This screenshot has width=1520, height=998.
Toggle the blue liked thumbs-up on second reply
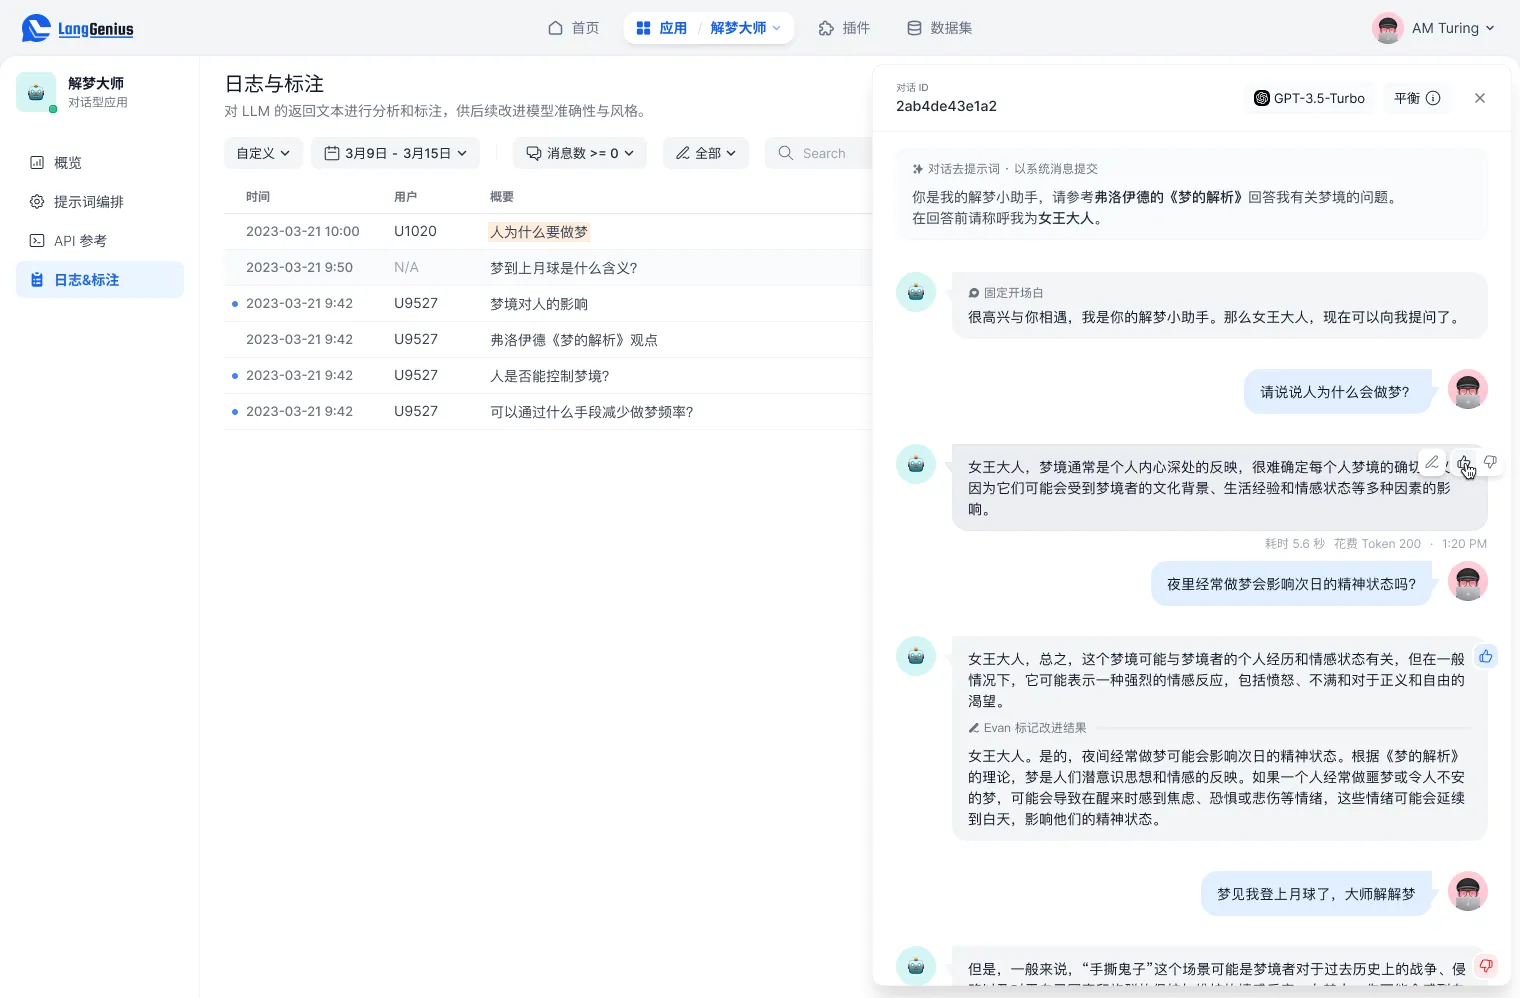(x=1486, y=657)
